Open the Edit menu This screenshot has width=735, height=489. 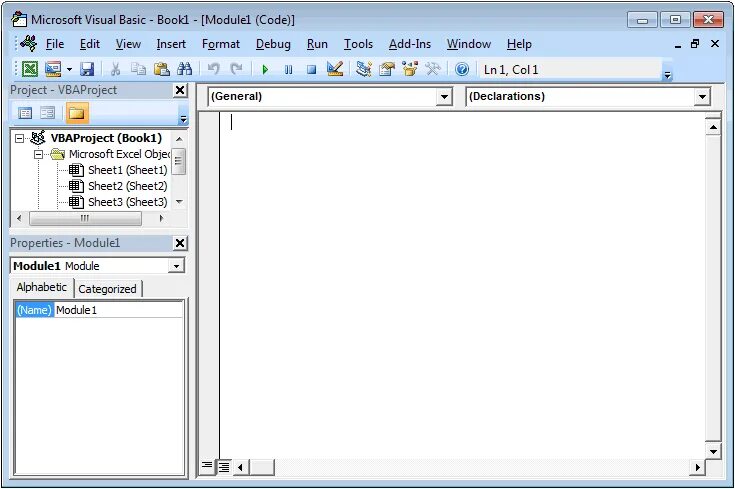pos(90,44)
